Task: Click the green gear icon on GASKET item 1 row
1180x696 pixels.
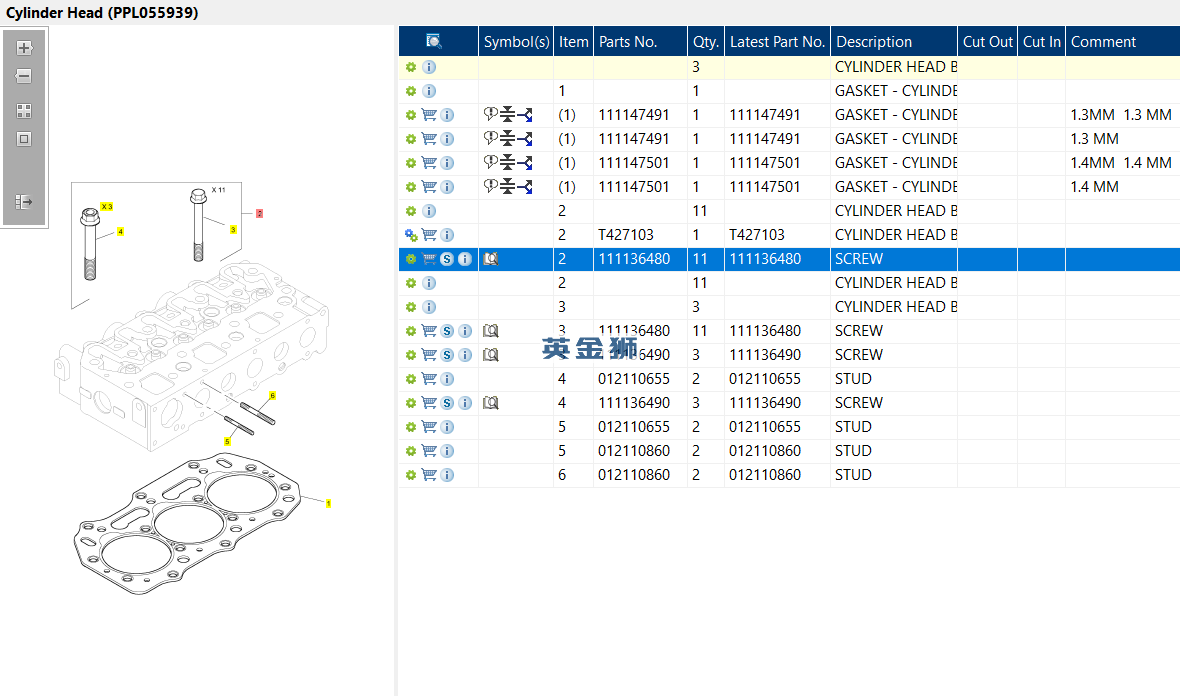Action: (411, 91)
